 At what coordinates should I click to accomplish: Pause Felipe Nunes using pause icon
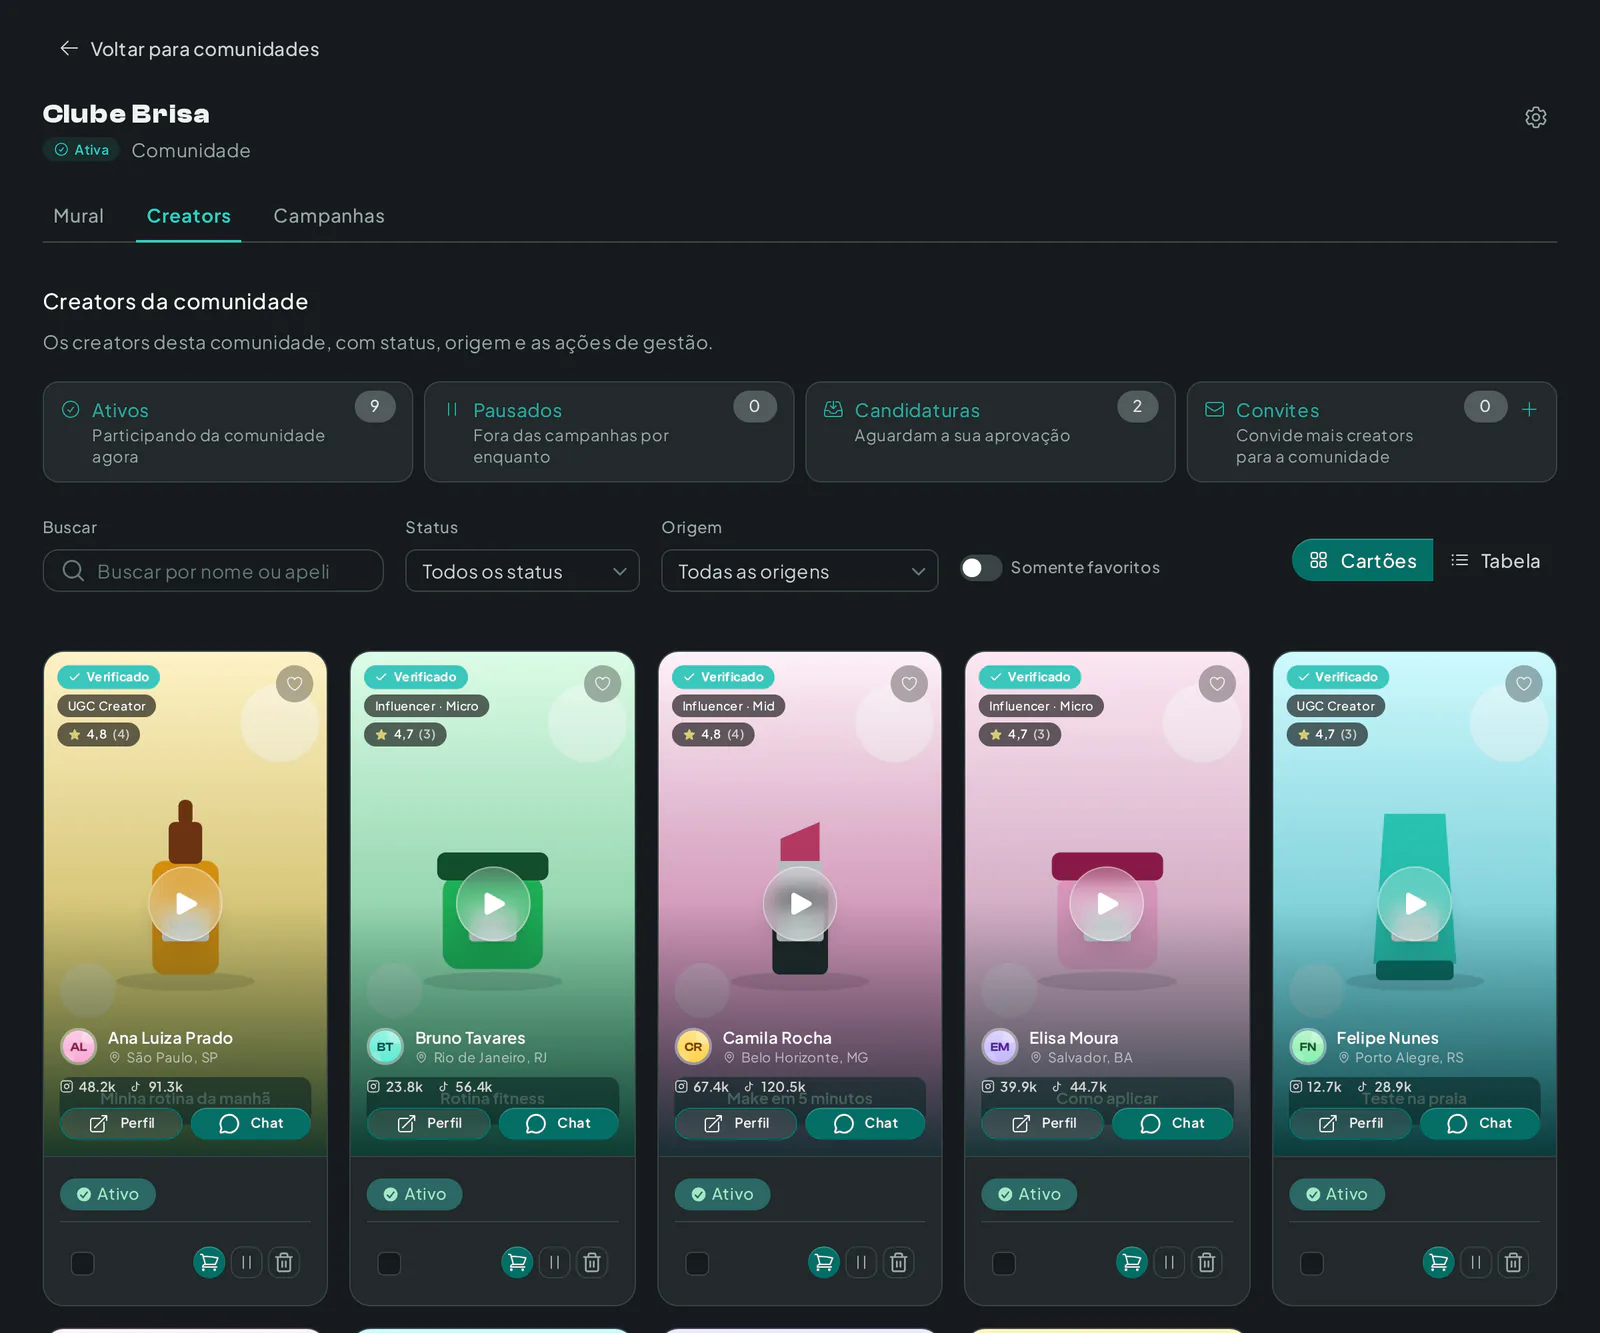tap(1476, 1262)
